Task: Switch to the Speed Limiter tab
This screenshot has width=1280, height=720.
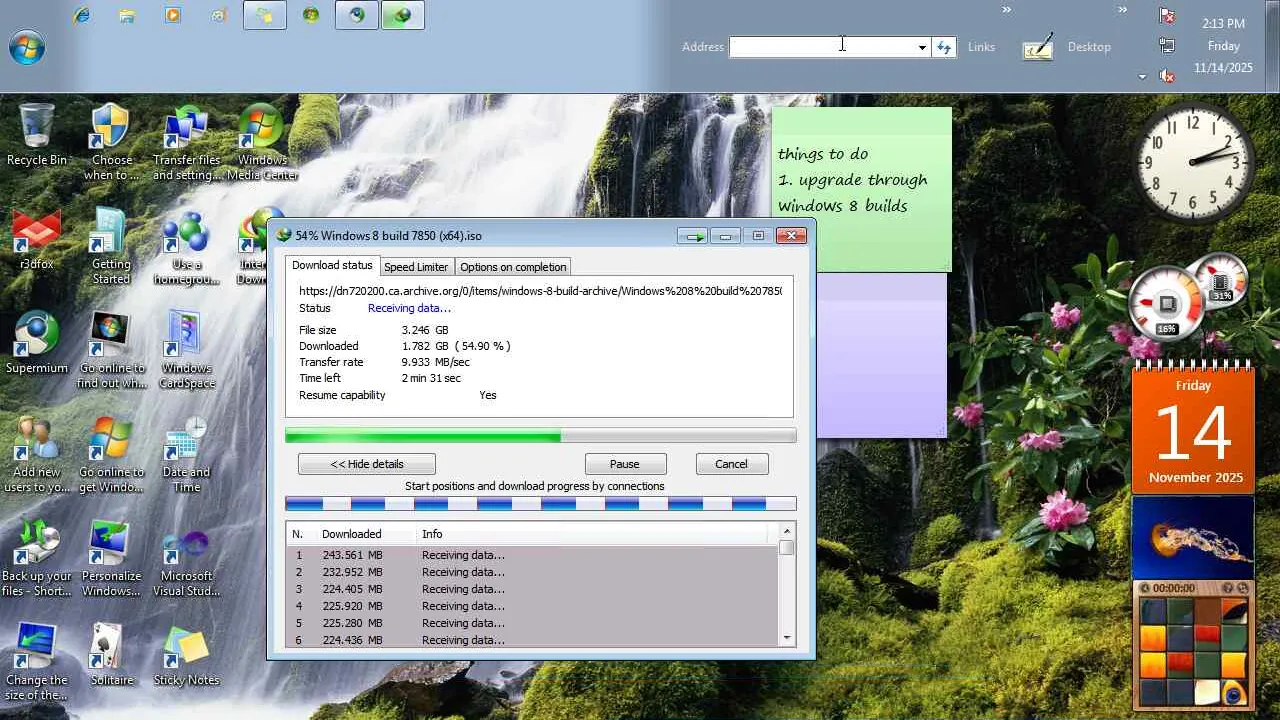Action: [416, 267]
